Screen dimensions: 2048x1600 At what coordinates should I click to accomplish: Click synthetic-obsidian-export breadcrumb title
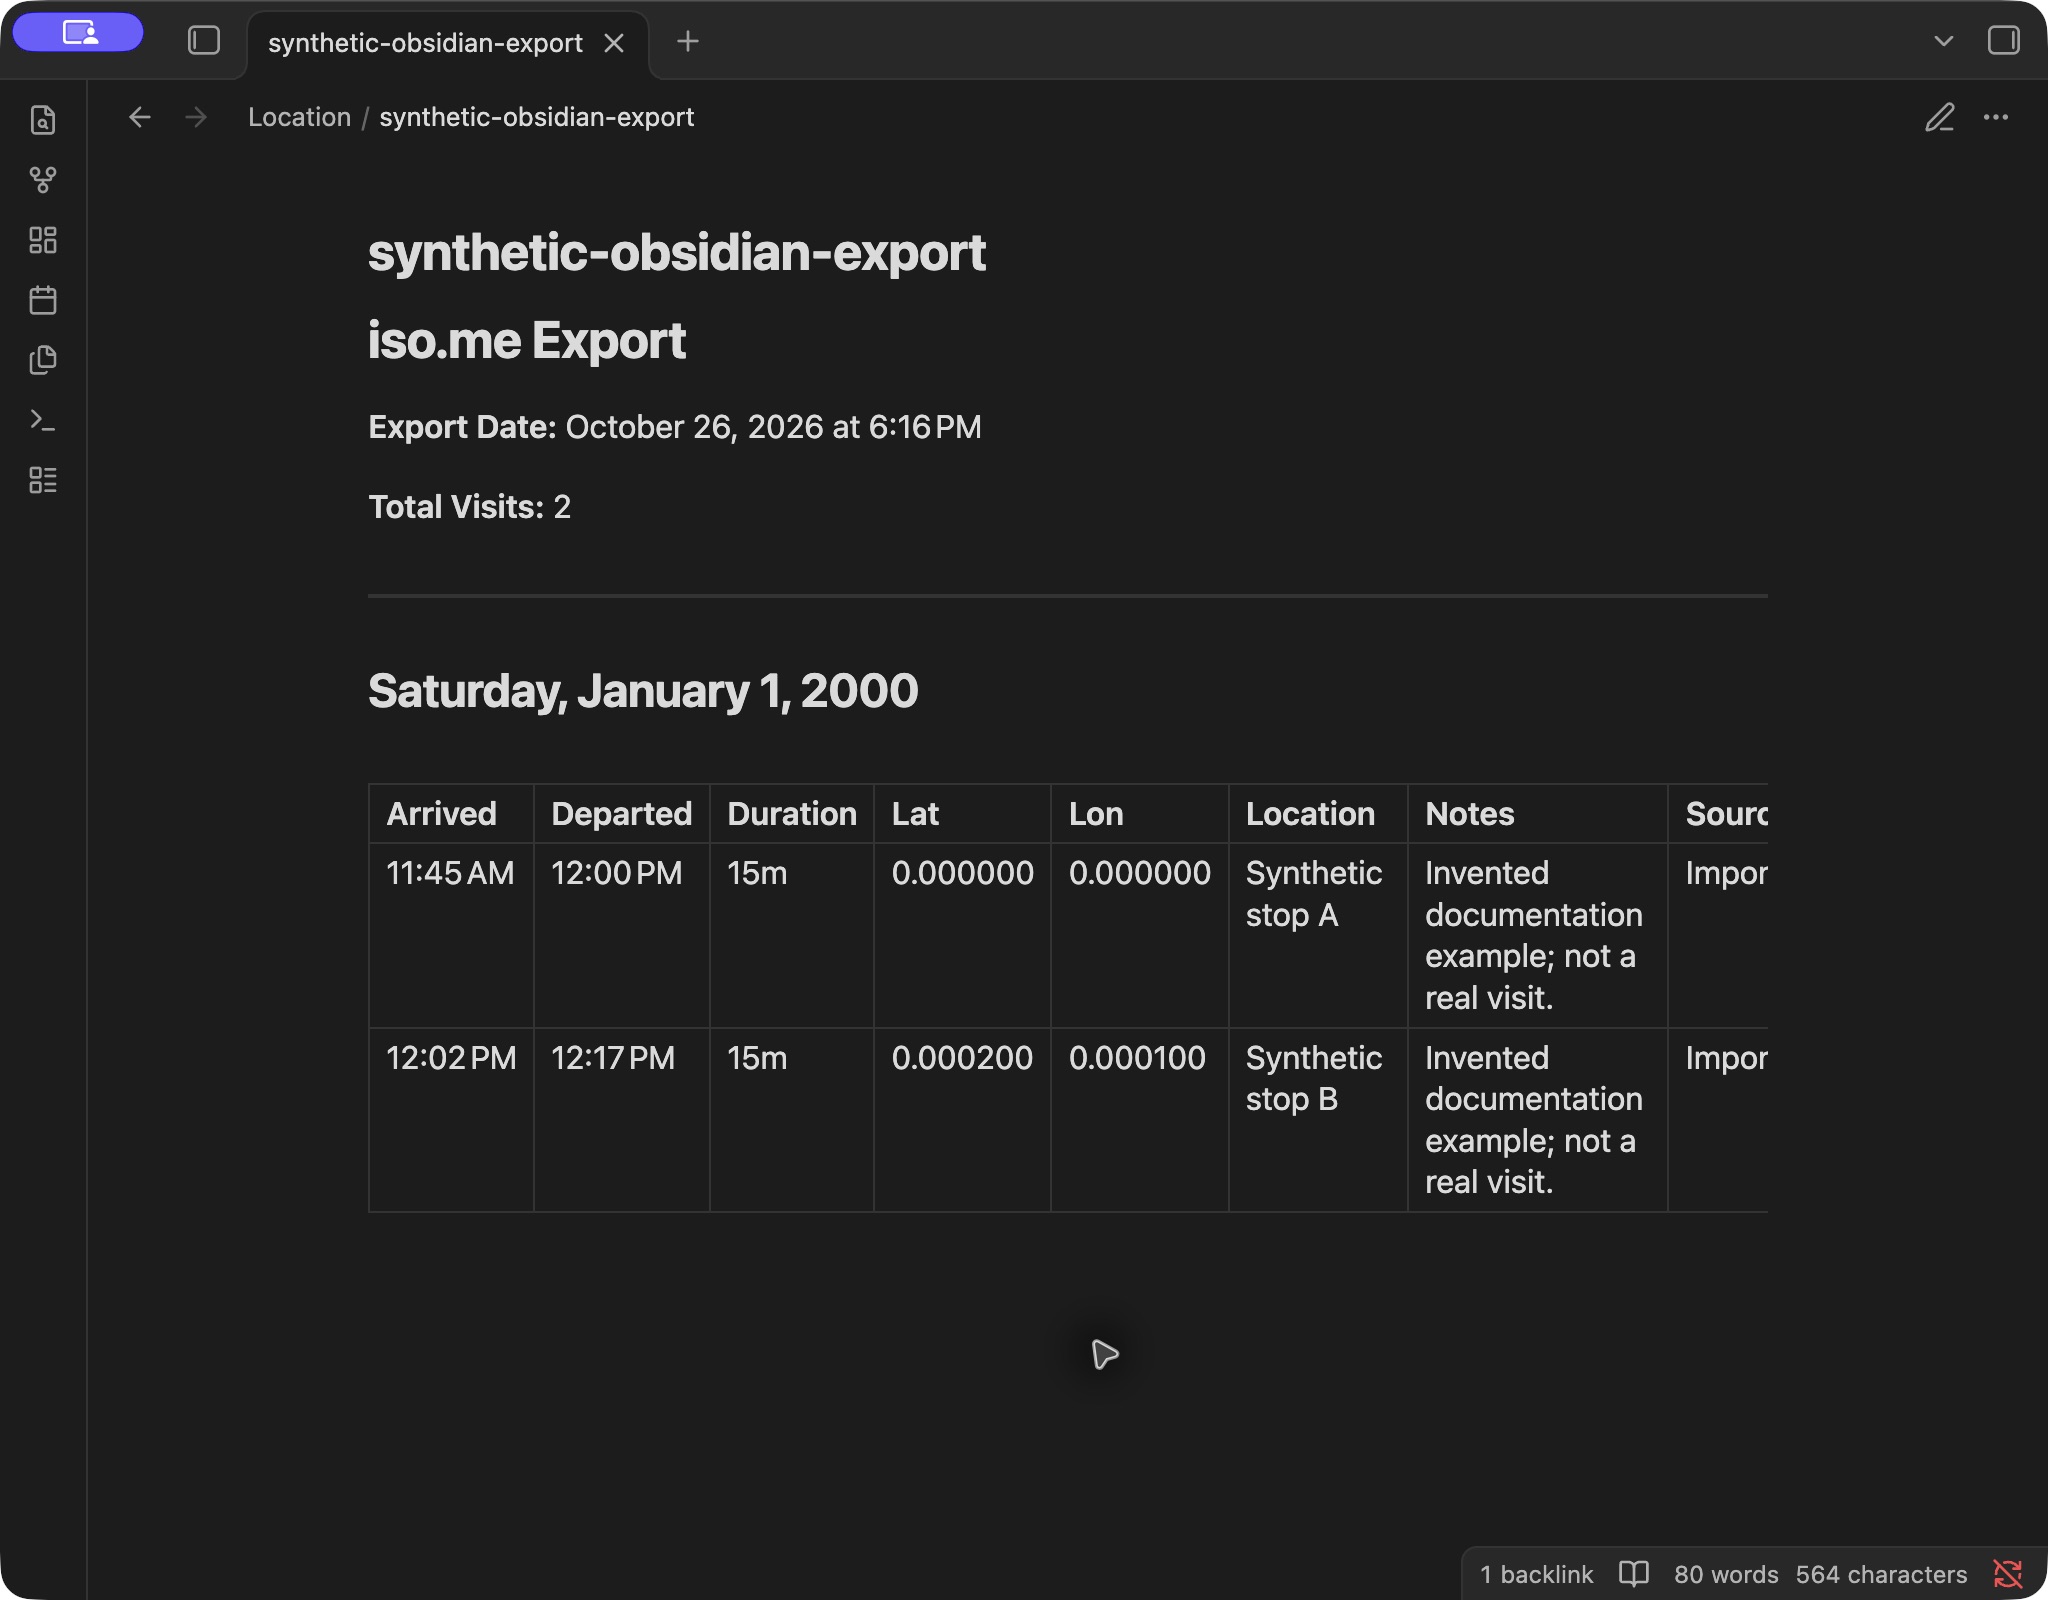click(536, 117)
